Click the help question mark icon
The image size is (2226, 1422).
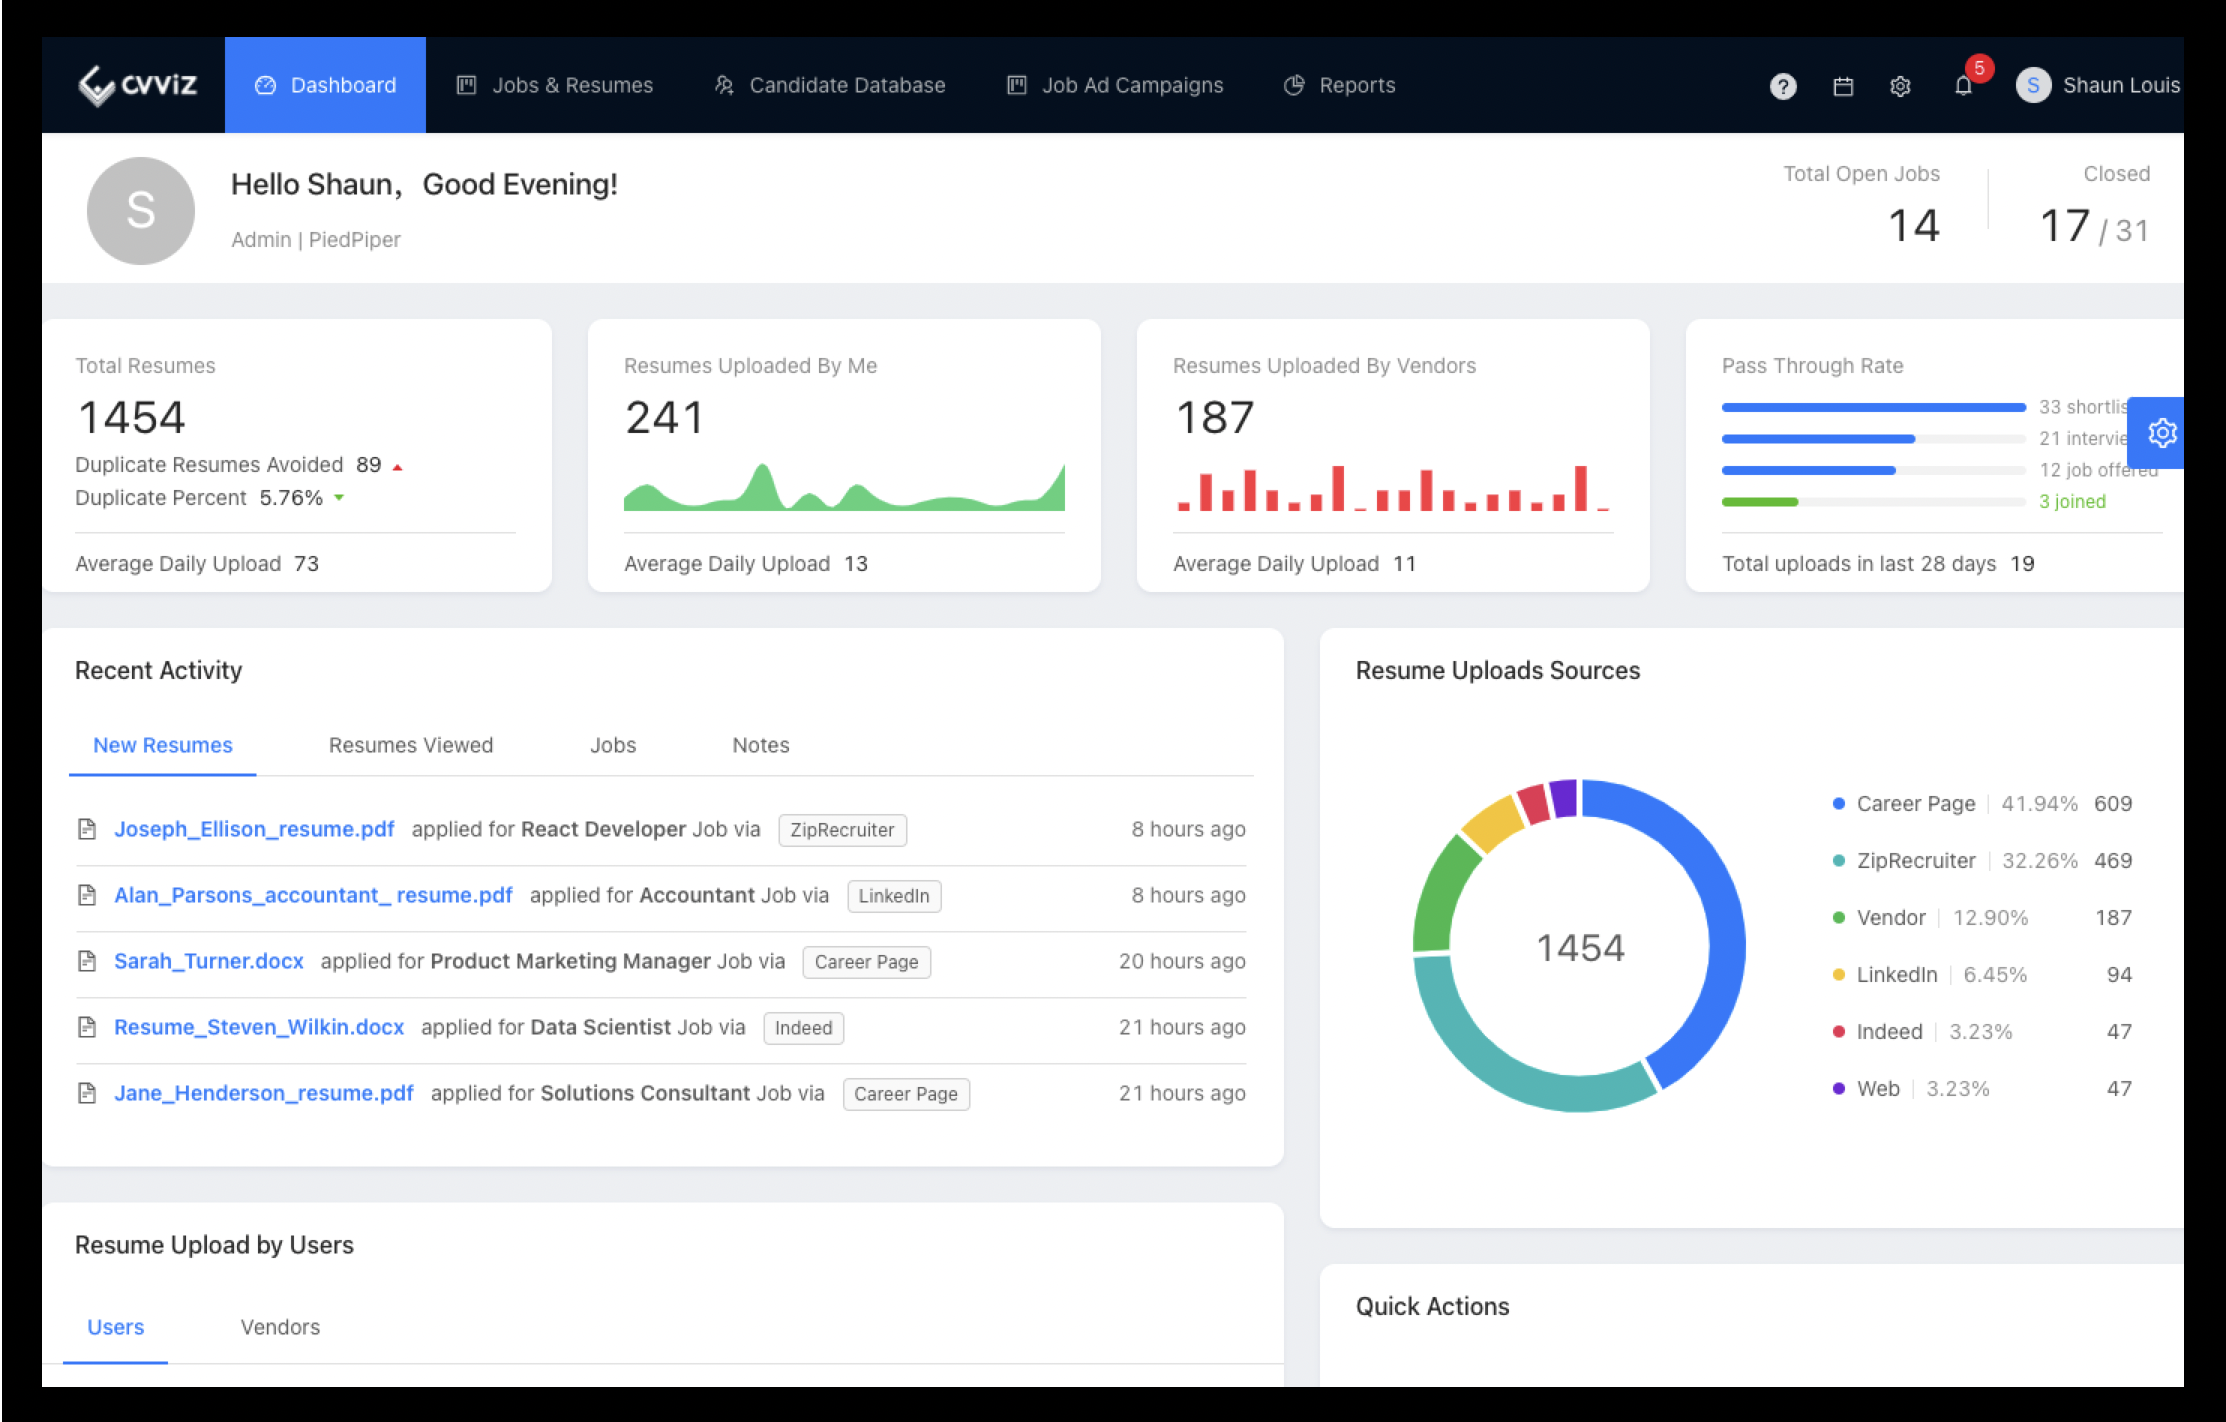(x=1782, y=87)
